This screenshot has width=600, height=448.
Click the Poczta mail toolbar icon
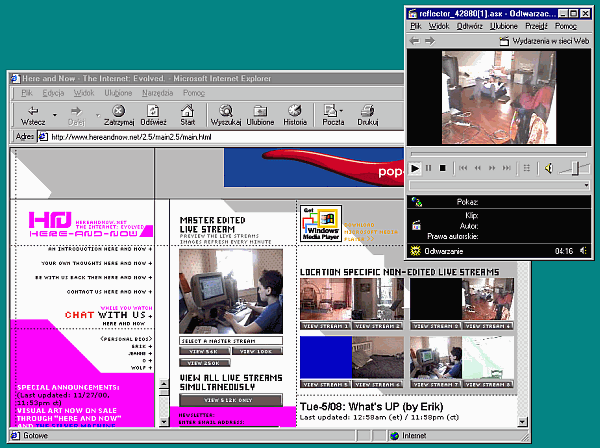click(x=331, y=116)
